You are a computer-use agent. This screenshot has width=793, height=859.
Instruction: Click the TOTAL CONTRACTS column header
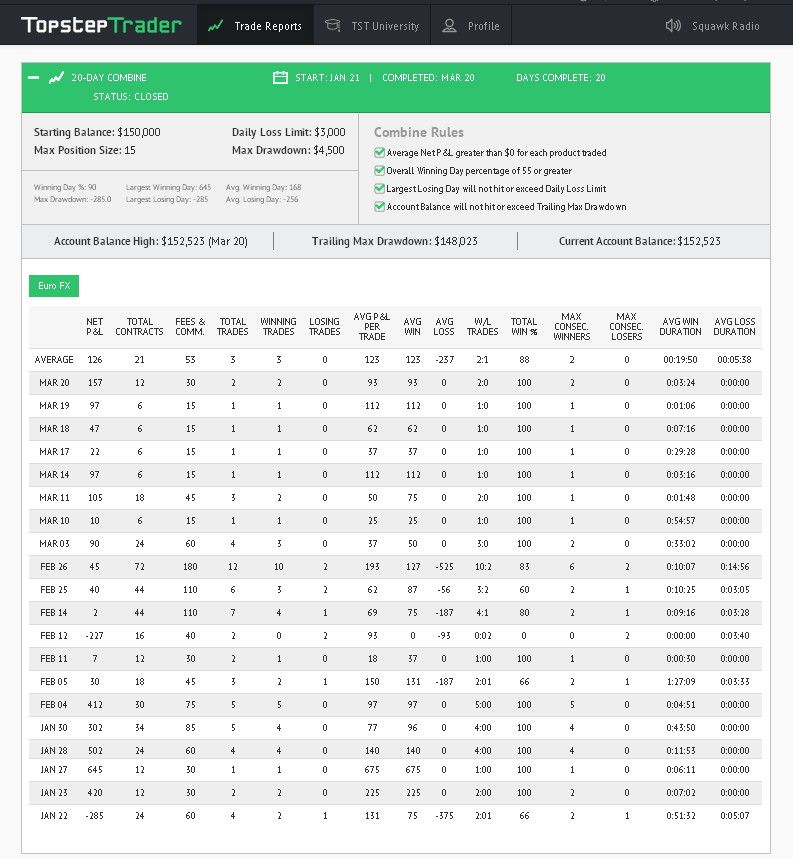139,327
